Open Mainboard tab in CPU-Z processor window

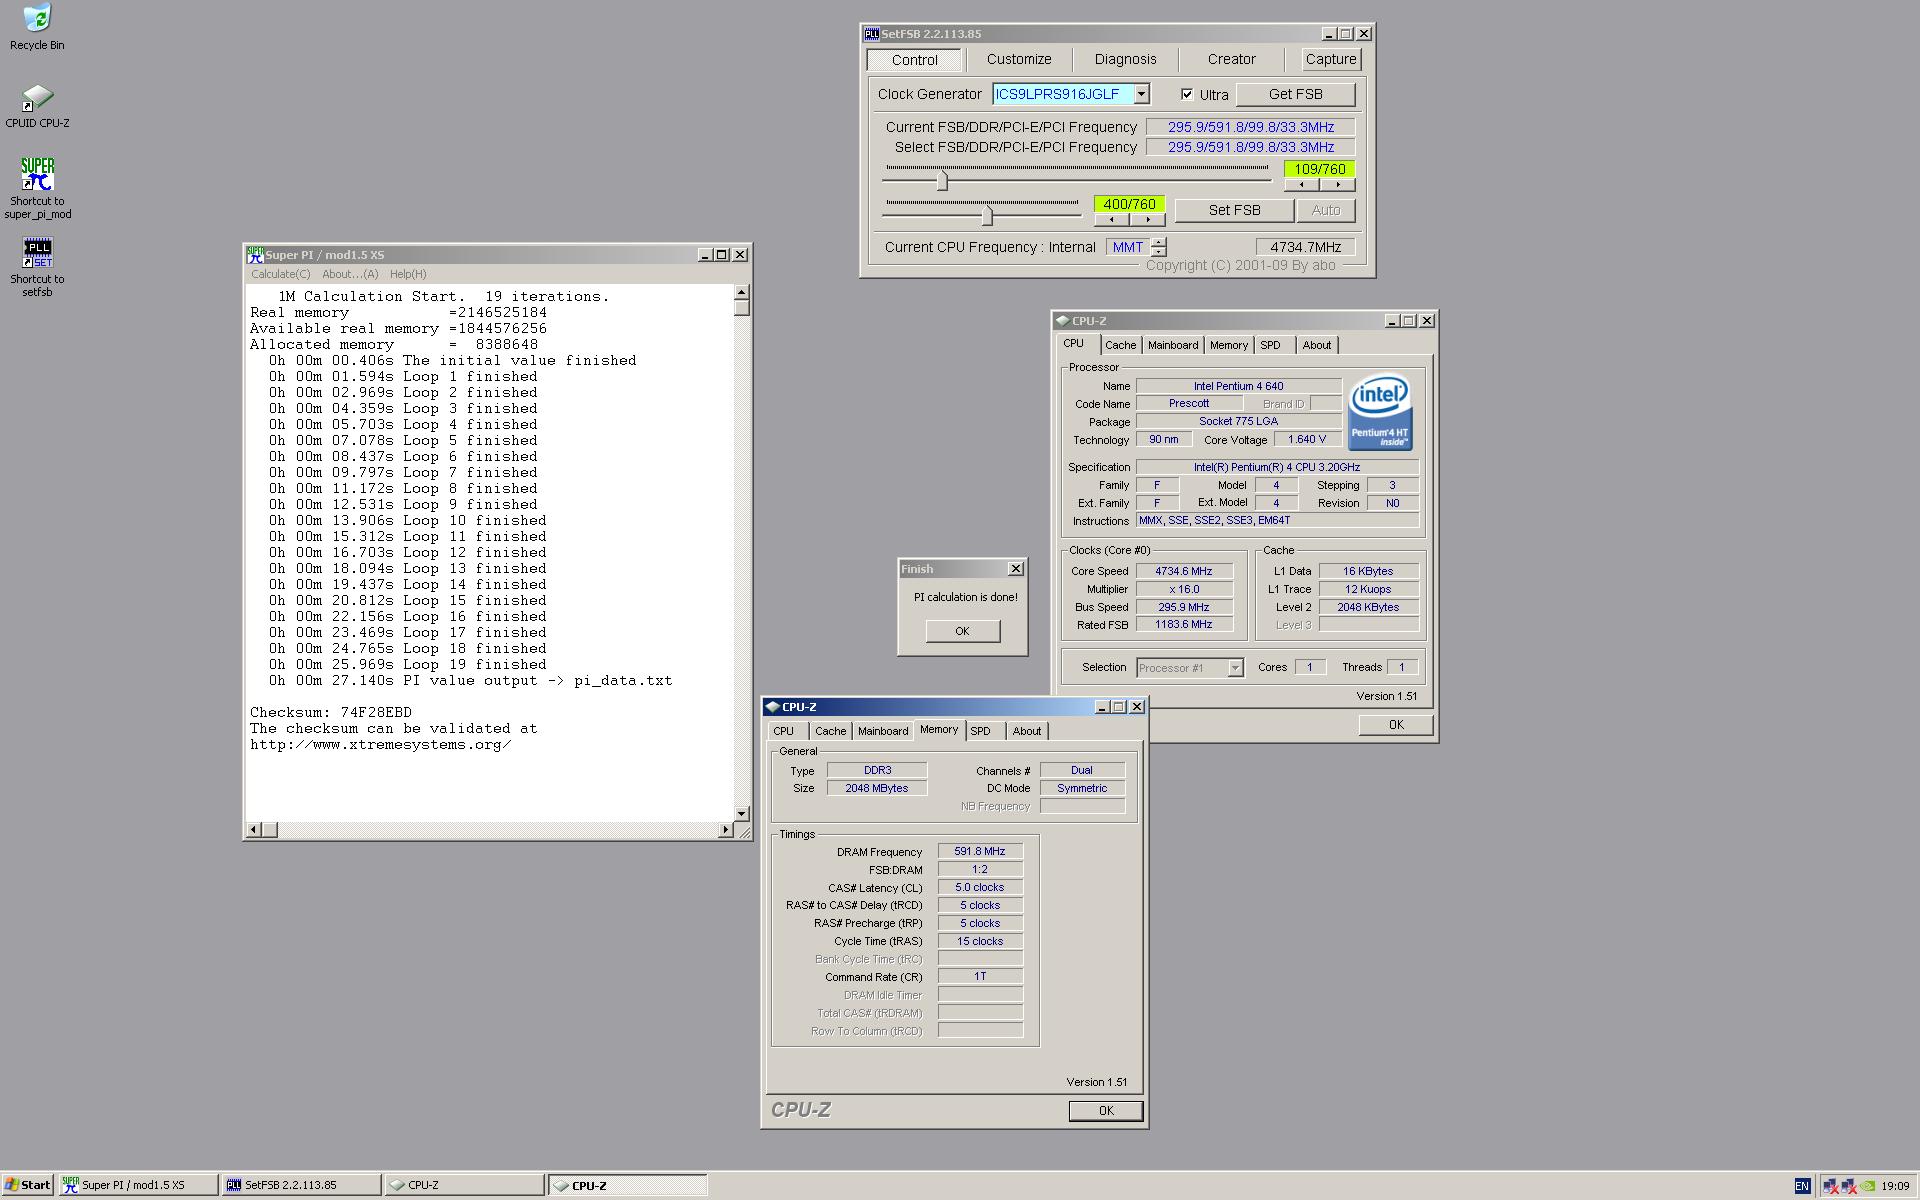(x=1173, y=345)
